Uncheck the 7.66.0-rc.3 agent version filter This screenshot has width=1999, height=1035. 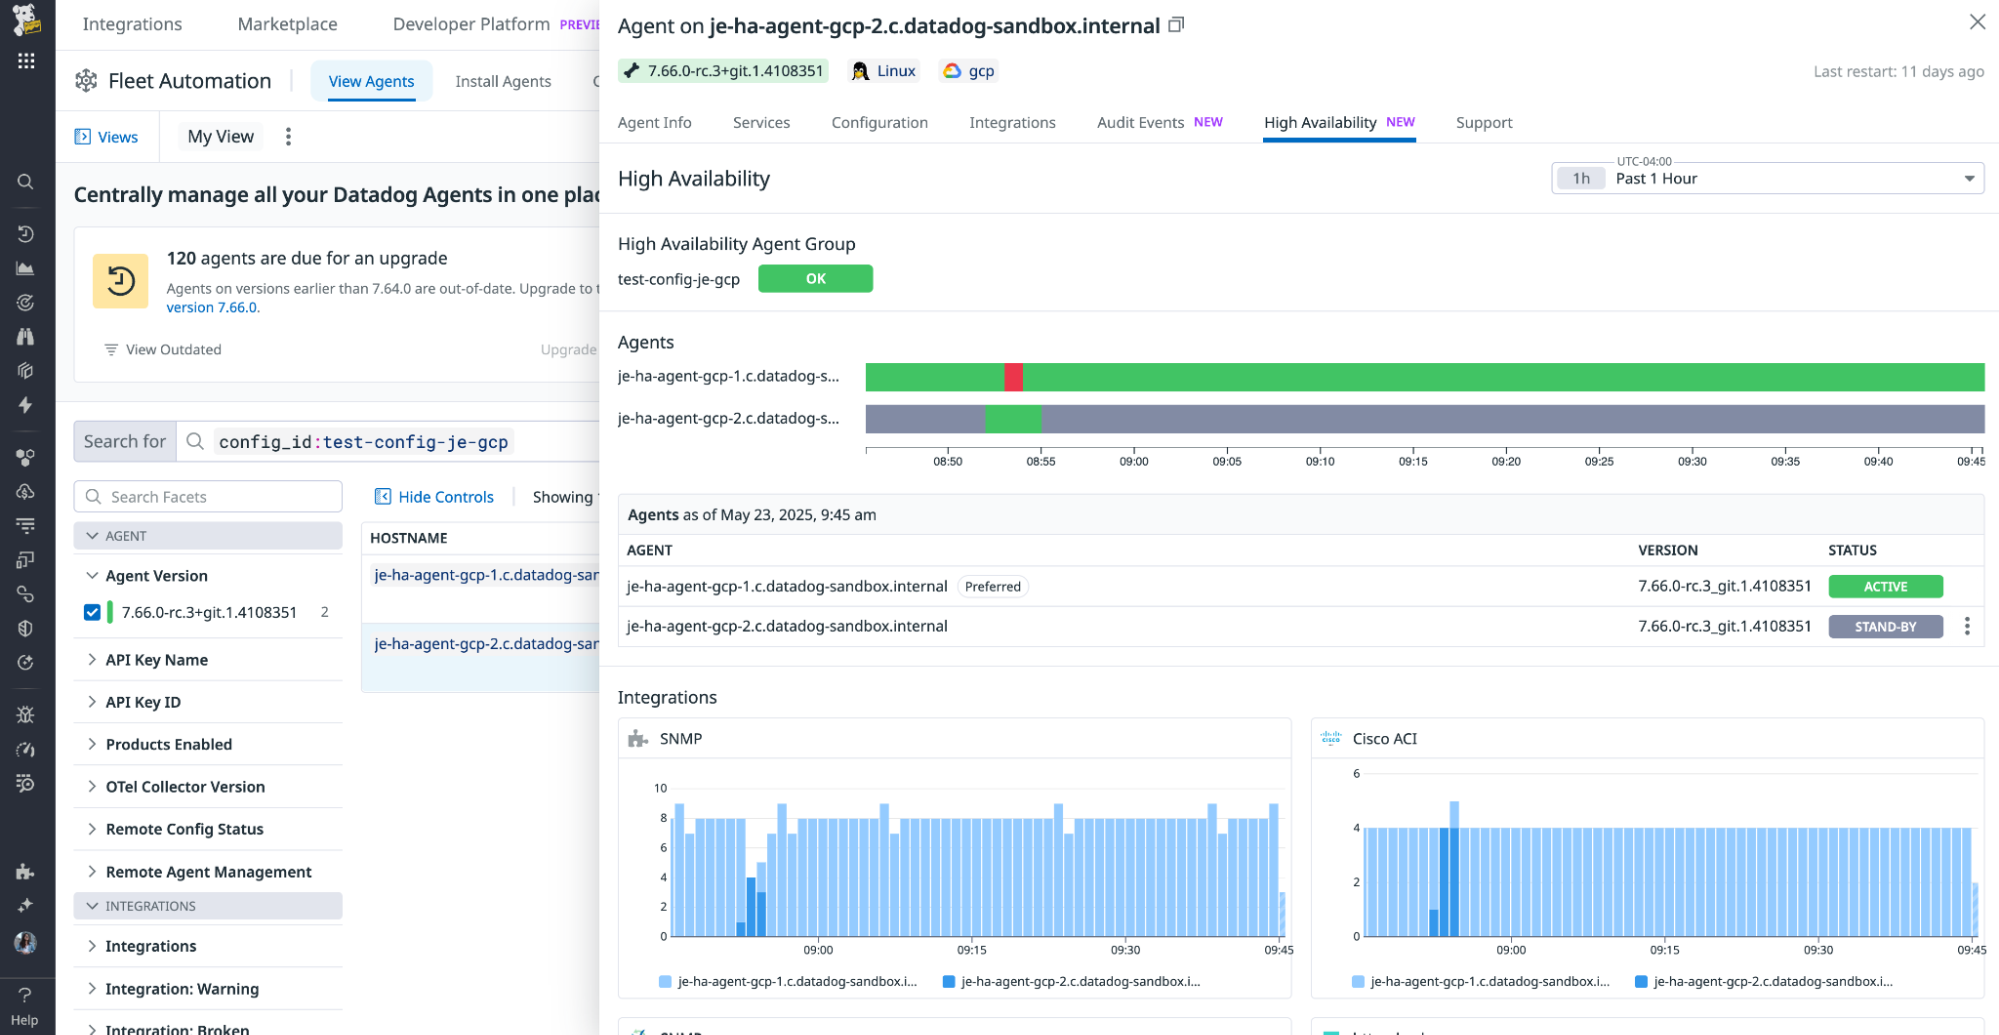coord(92,611)
